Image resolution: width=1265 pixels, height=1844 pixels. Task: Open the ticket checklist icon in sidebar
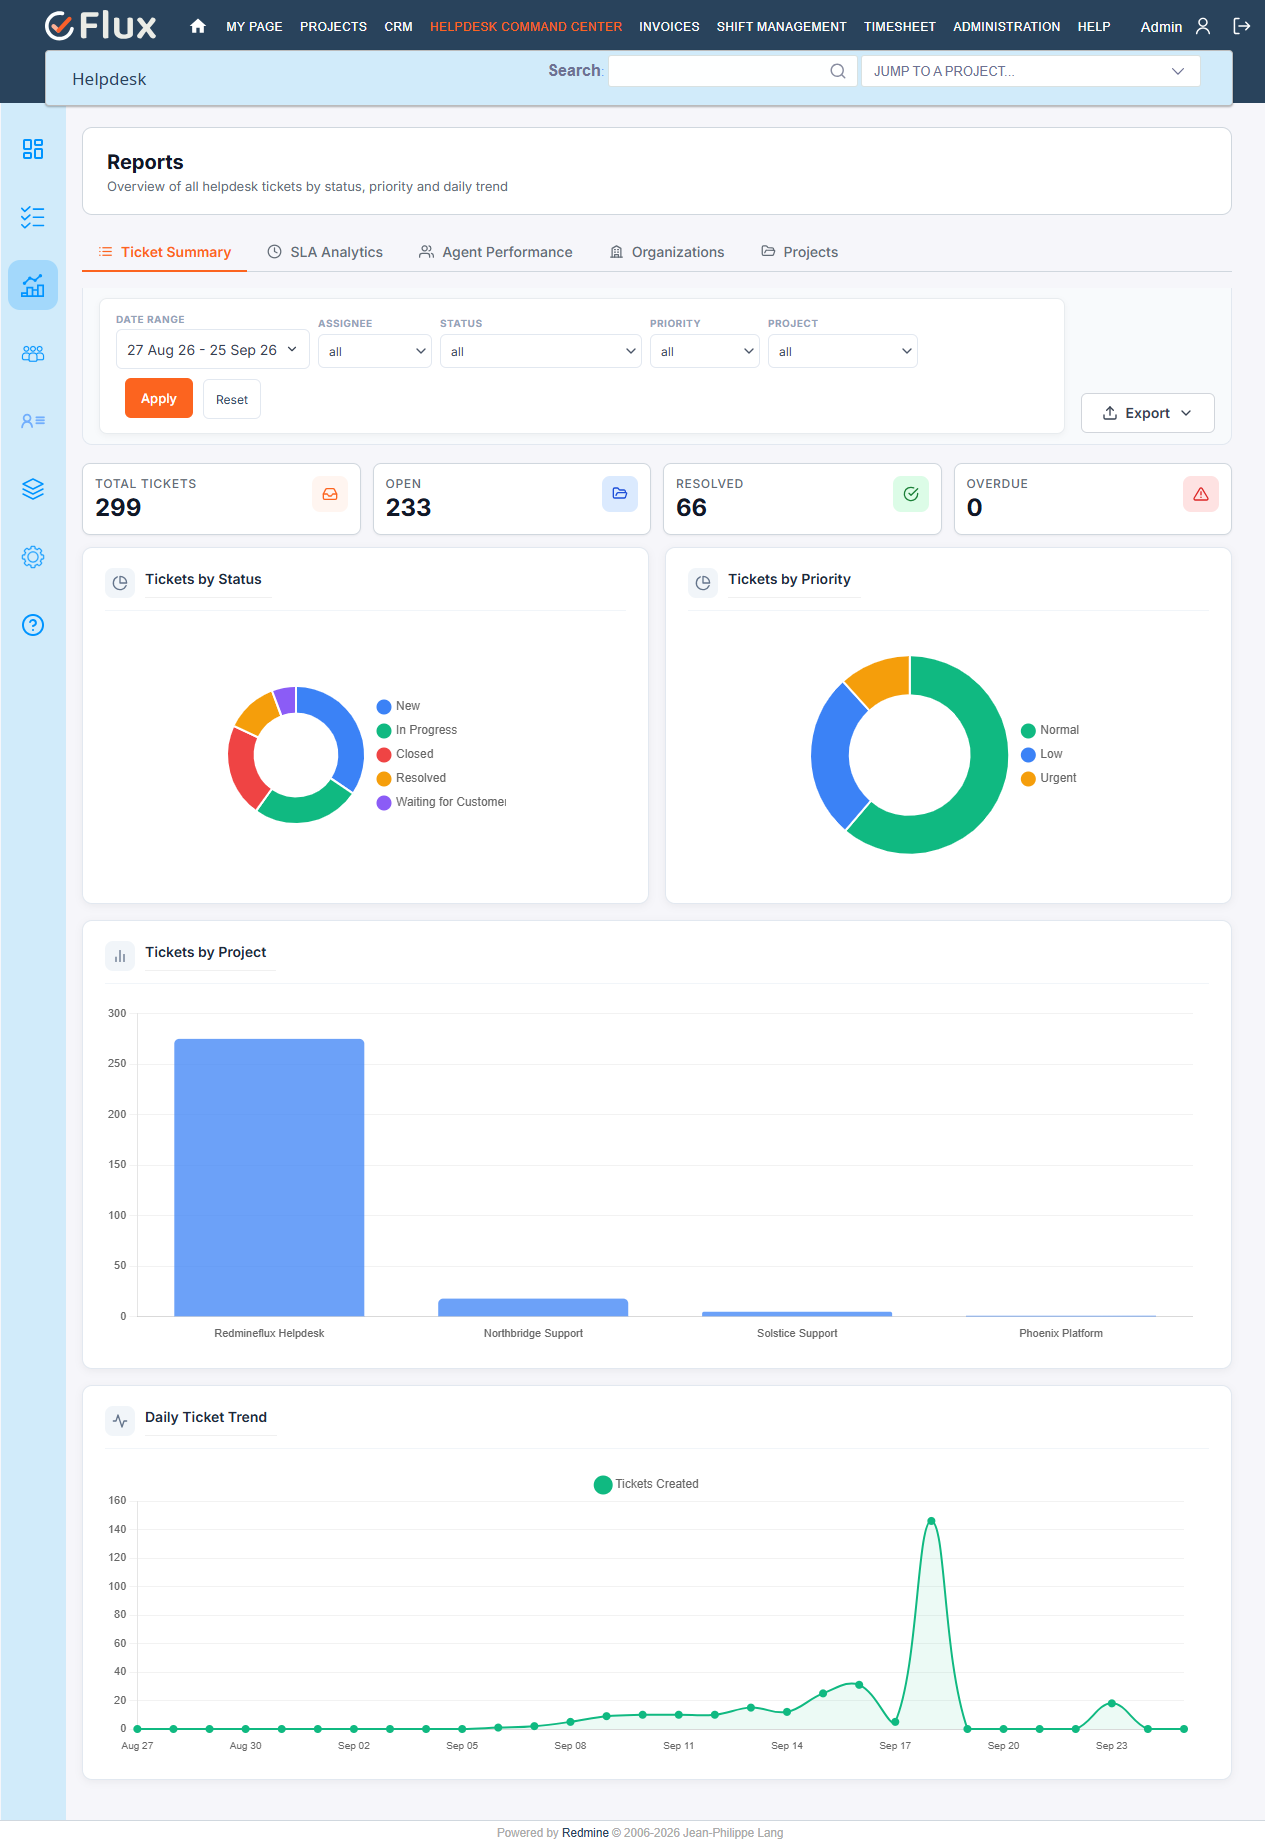[33, 217]
